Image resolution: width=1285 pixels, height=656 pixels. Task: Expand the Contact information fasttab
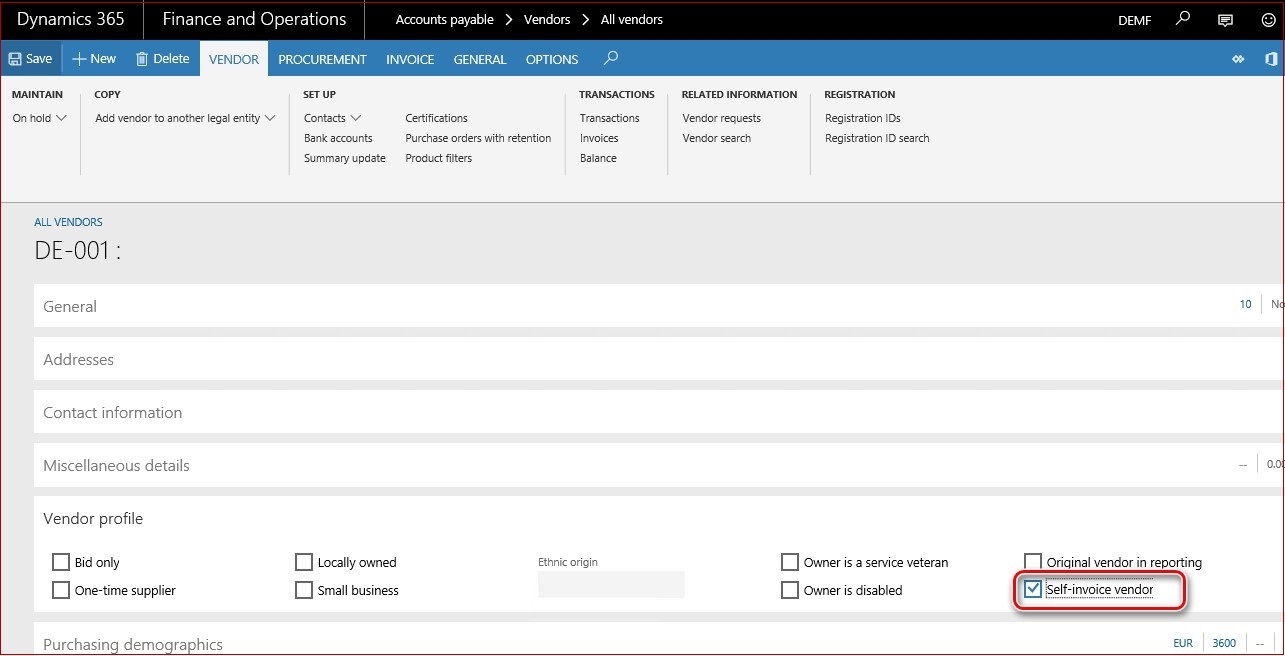coord(659,412)
